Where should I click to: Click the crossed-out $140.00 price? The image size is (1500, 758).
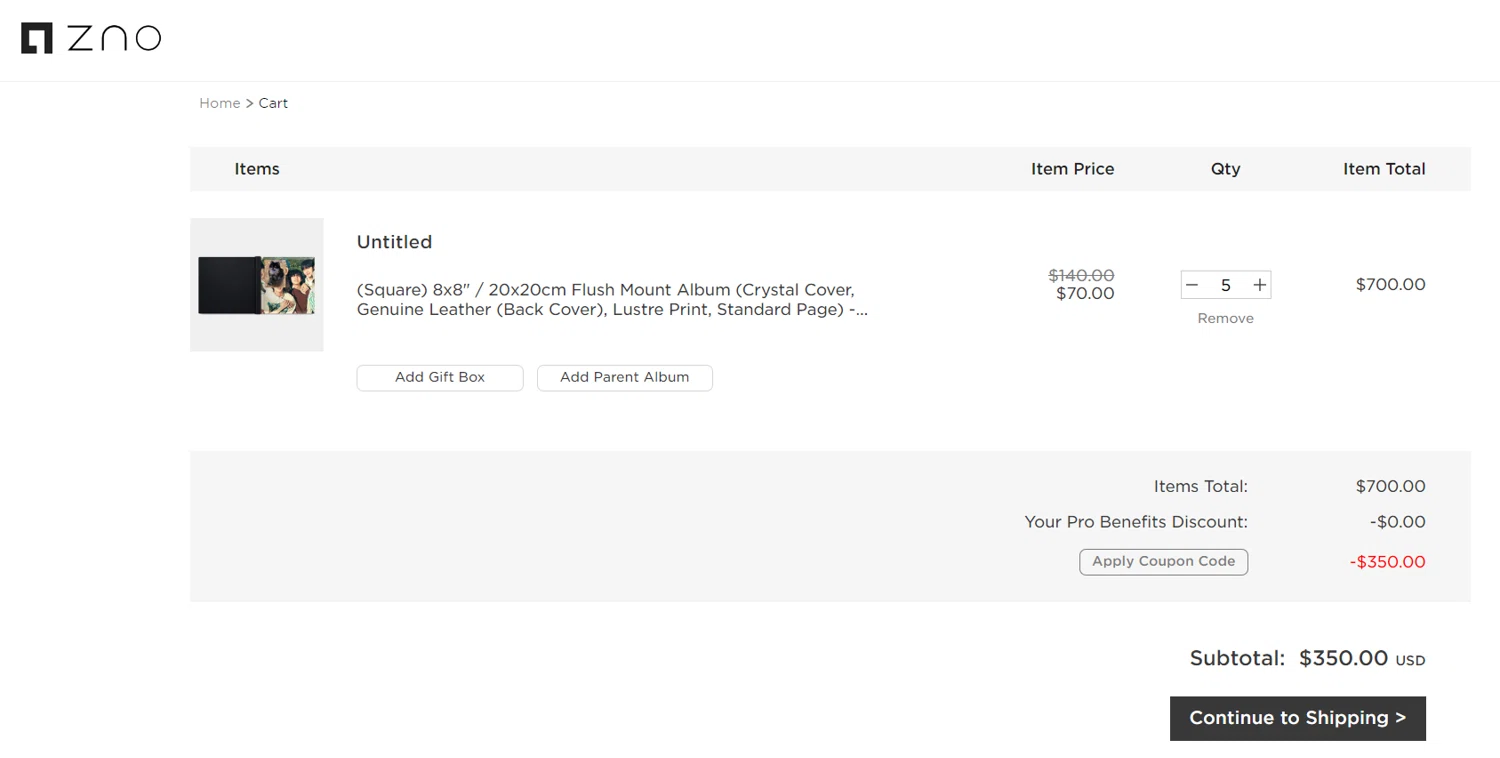click(x=1081, y=275)
